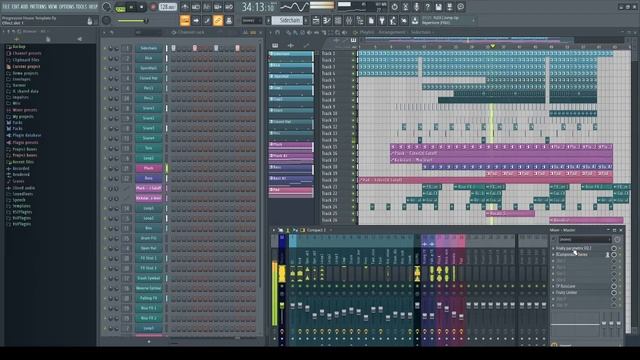Open the OPTIONS menu
The image size is (640, 360).
pos(67,7)
